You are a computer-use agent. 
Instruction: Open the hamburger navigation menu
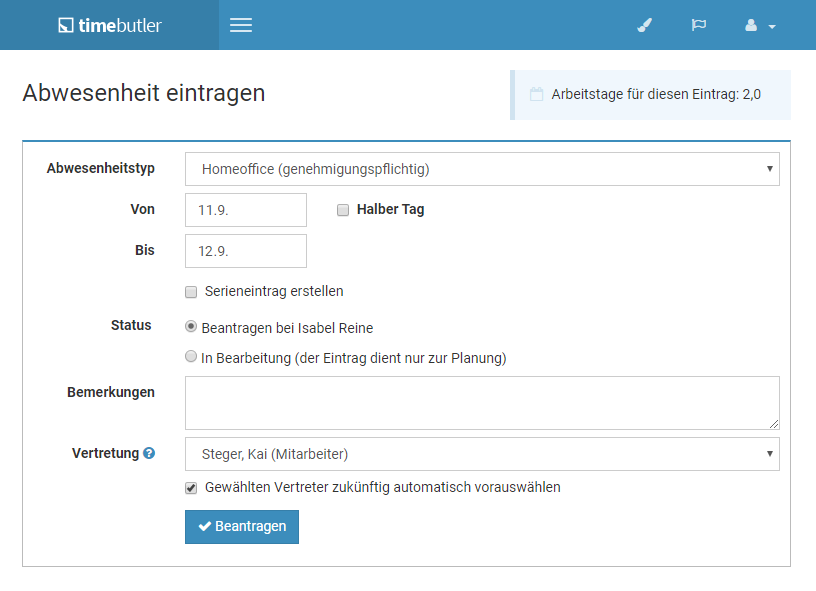coord(241,25)
